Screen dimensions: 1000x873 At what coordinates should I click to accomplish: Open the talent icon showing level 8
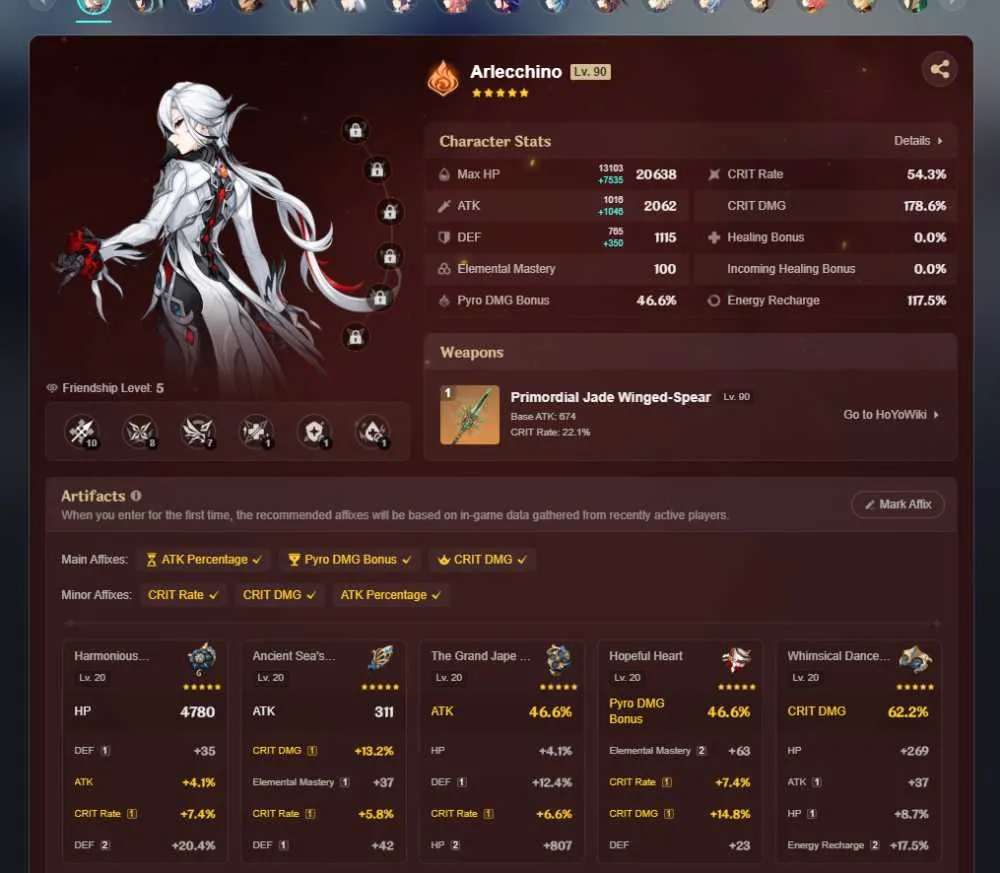click(140, 432)
